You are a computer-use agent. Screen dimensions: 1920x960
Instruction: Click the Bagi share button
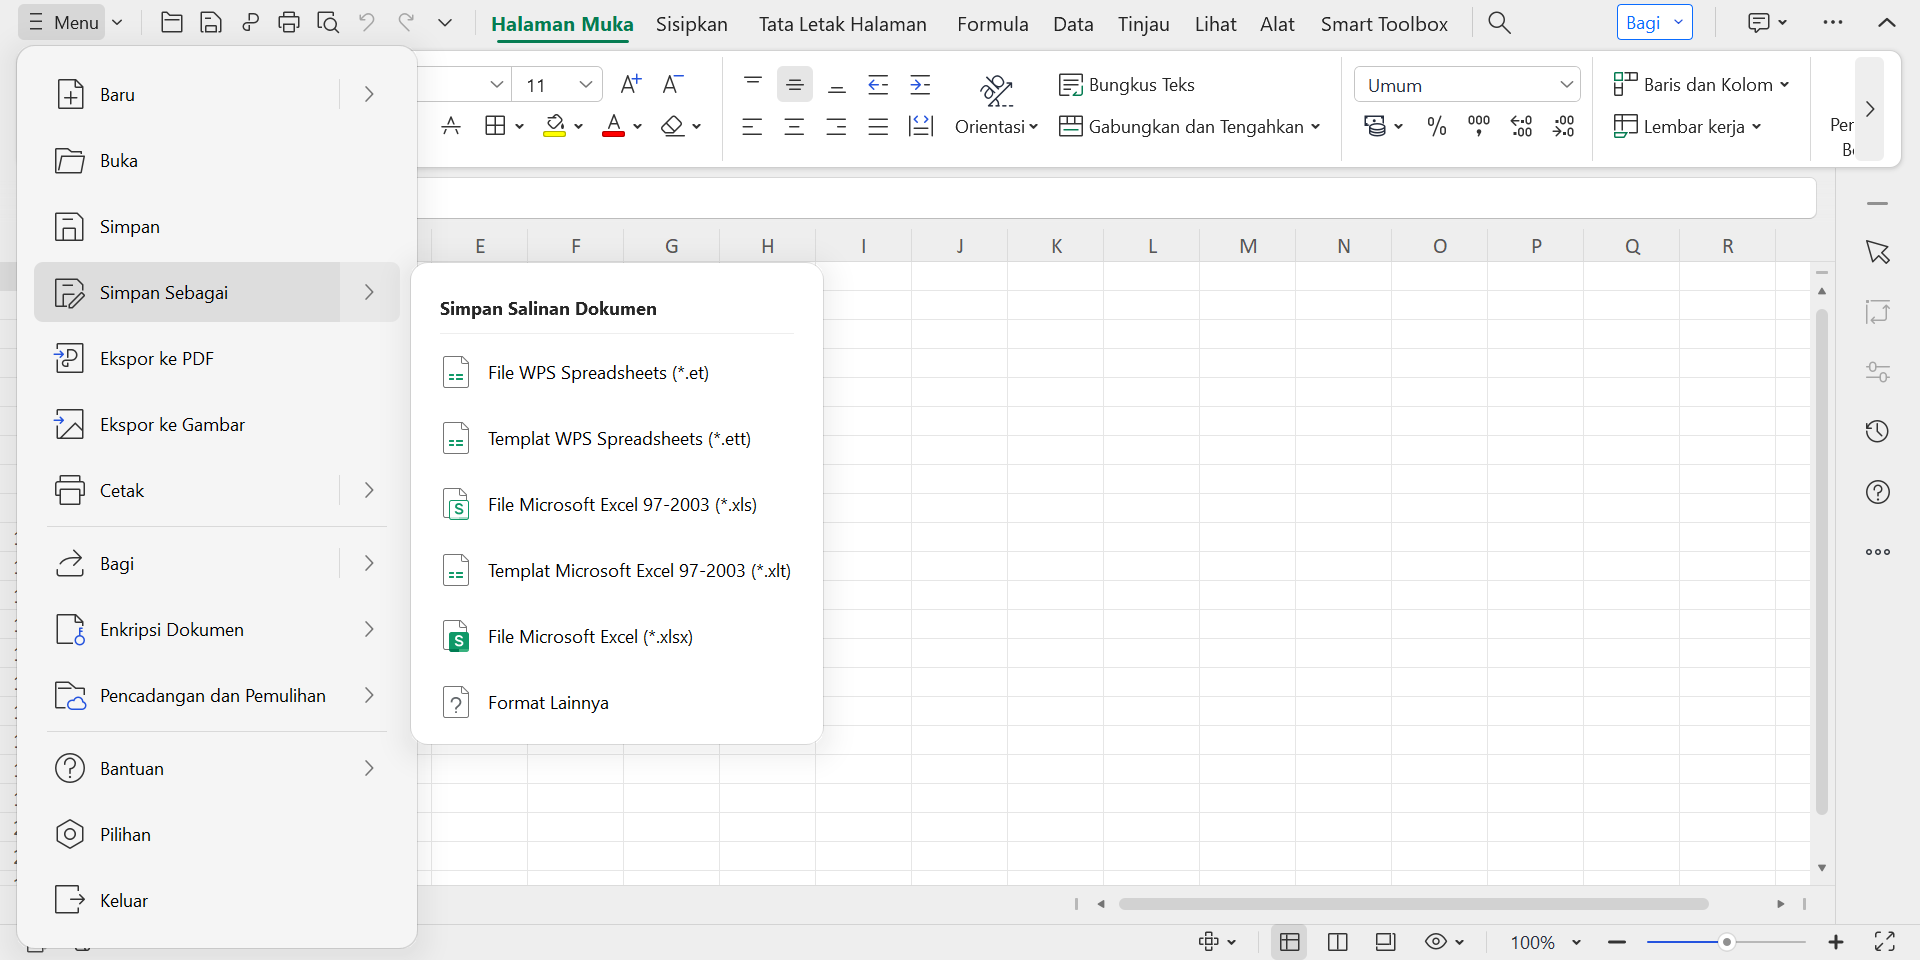(x=1654, y=22)
